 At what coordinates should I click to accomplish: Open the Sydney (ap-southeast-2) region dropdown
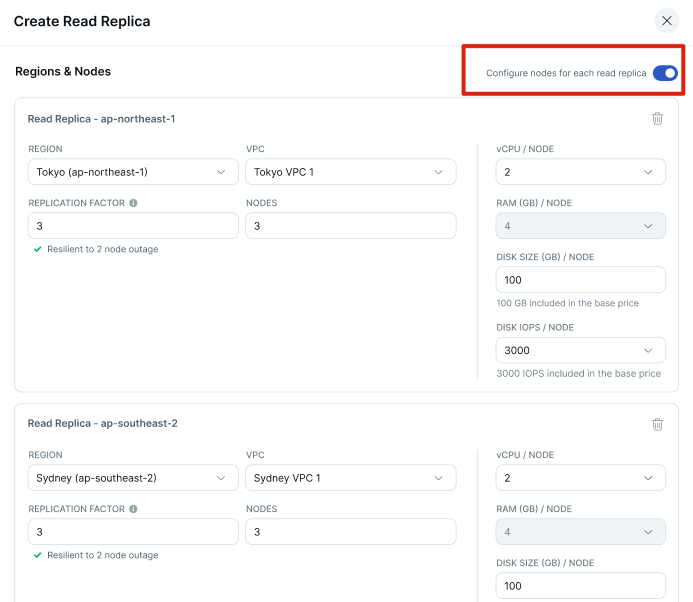(x=132, y=478)
